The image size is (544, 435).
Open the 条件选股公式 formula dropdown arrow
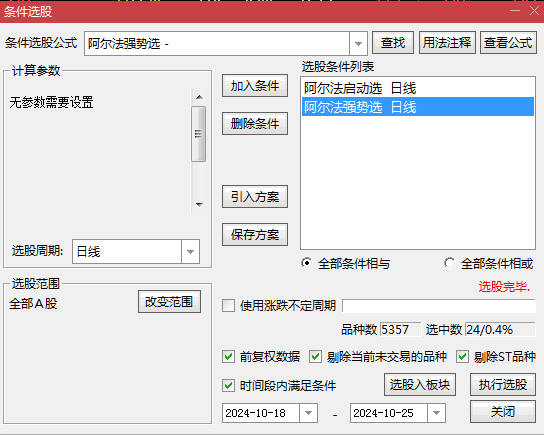point(358,44)
